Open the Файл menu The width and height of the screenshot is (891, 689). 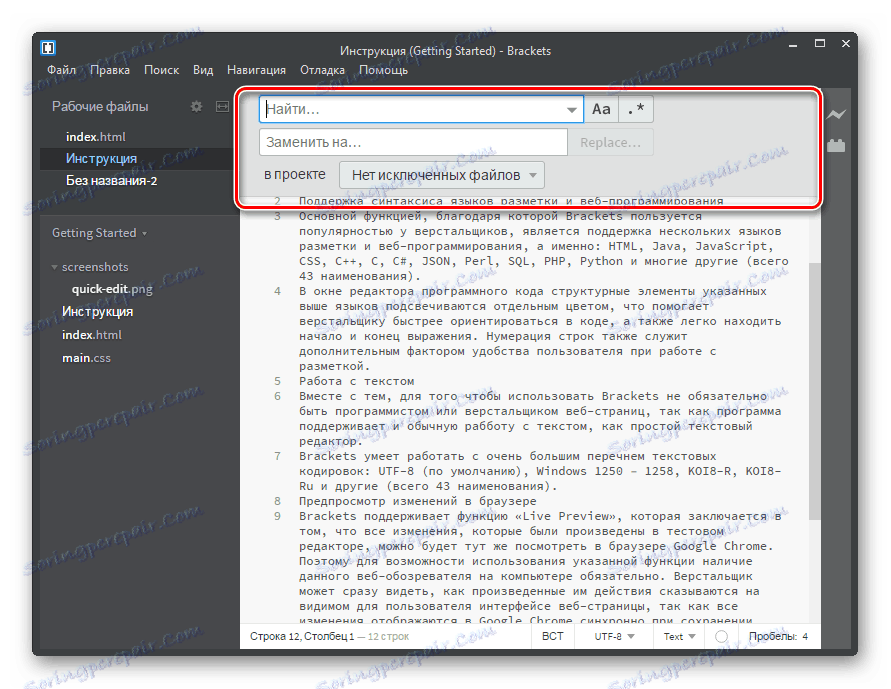click(61, 70)
